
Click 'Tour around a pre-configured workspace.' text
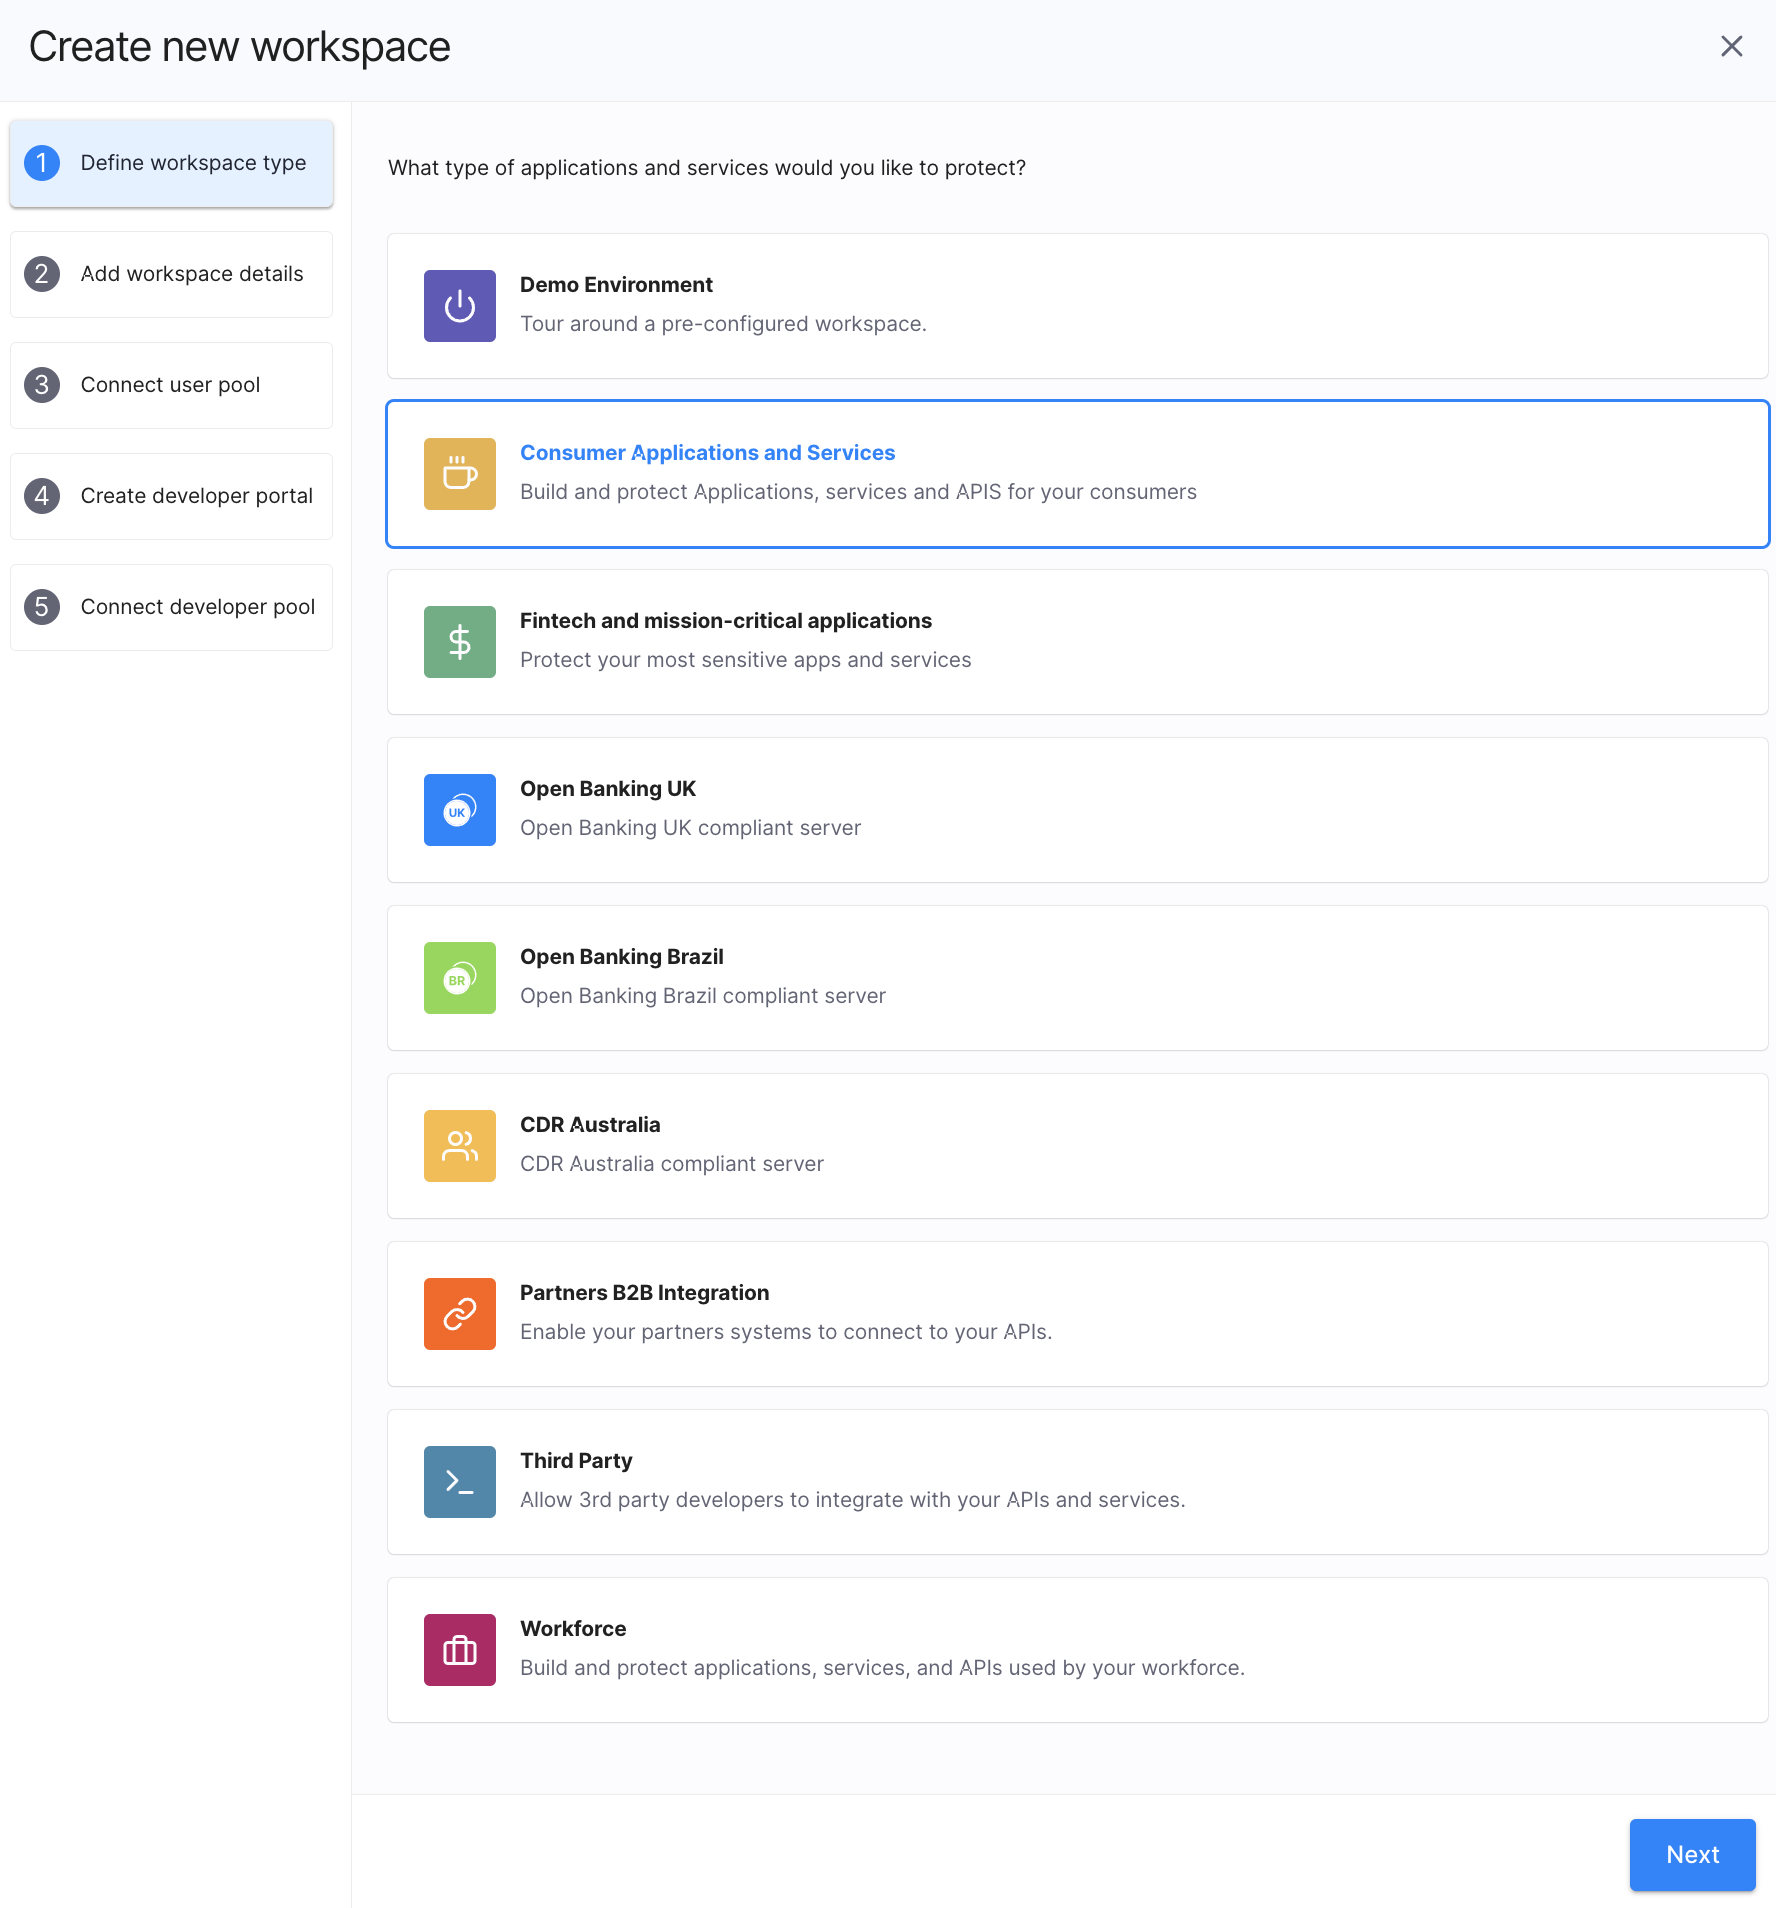tap(723, 324)
